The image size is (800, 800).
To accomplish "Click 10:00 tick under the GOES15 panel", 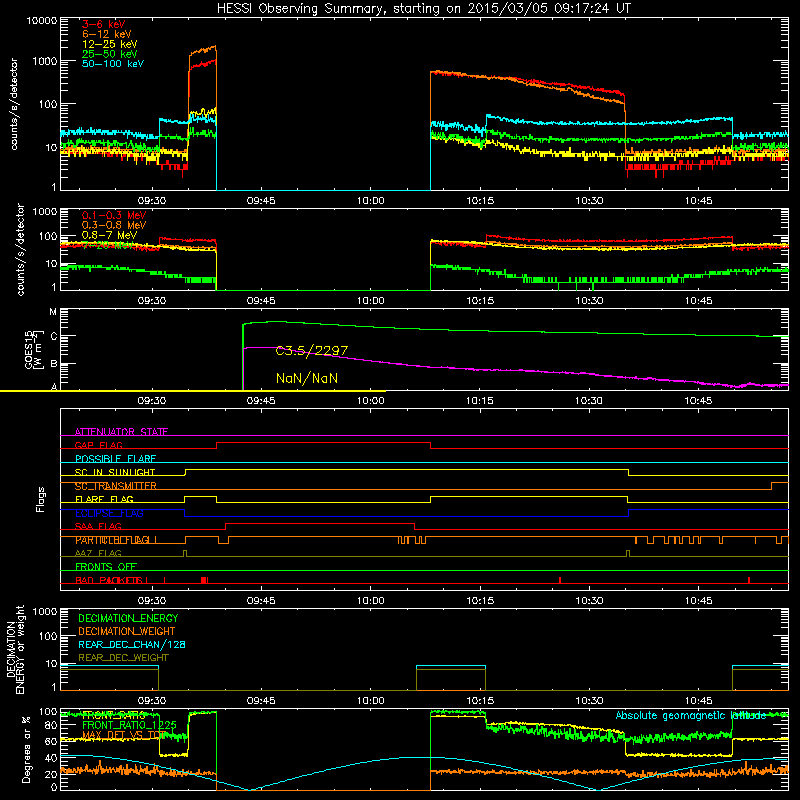I will click(370, 401).
